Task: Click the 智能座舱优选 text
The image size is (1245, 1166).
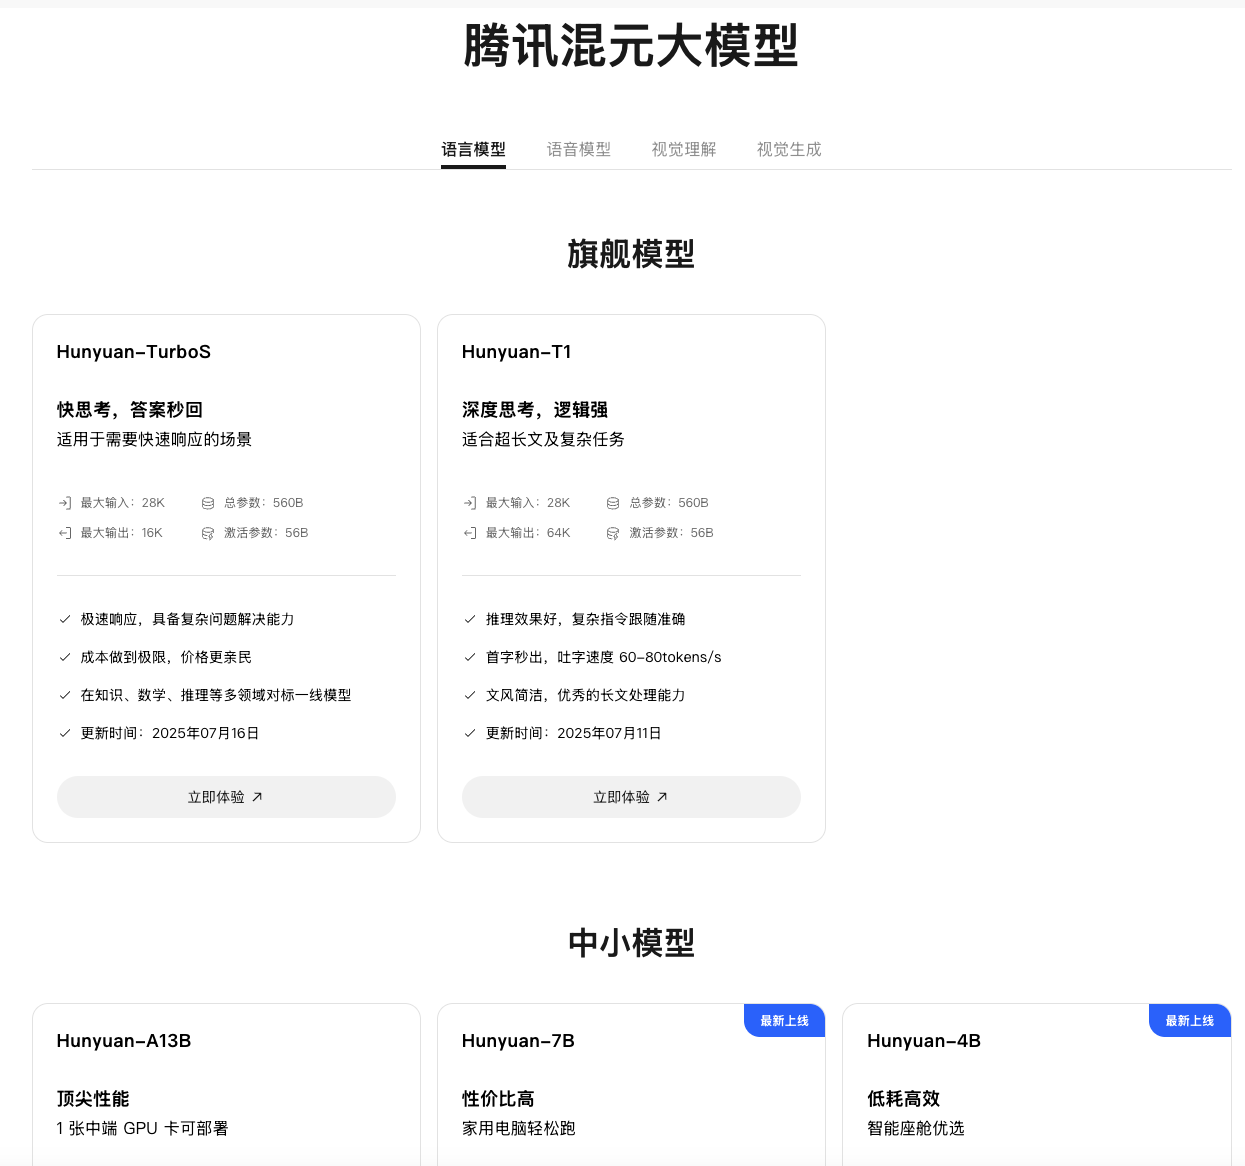Action: click(x=916, y=1128)
